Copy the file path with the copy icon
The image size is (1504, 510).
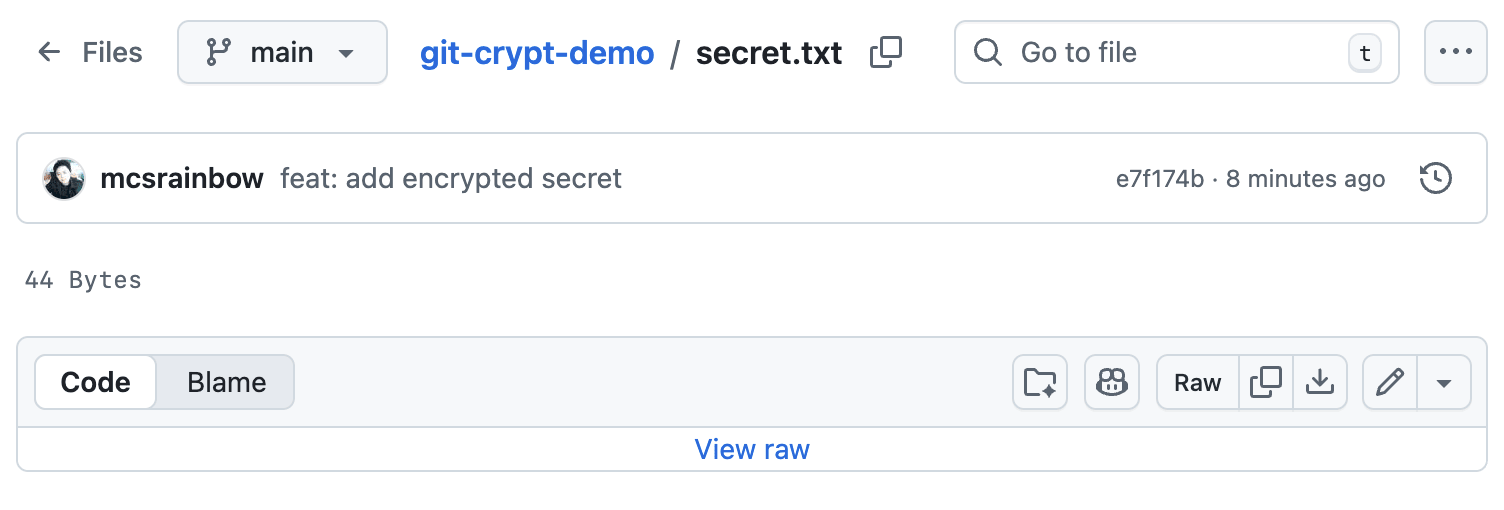(886, 52)
